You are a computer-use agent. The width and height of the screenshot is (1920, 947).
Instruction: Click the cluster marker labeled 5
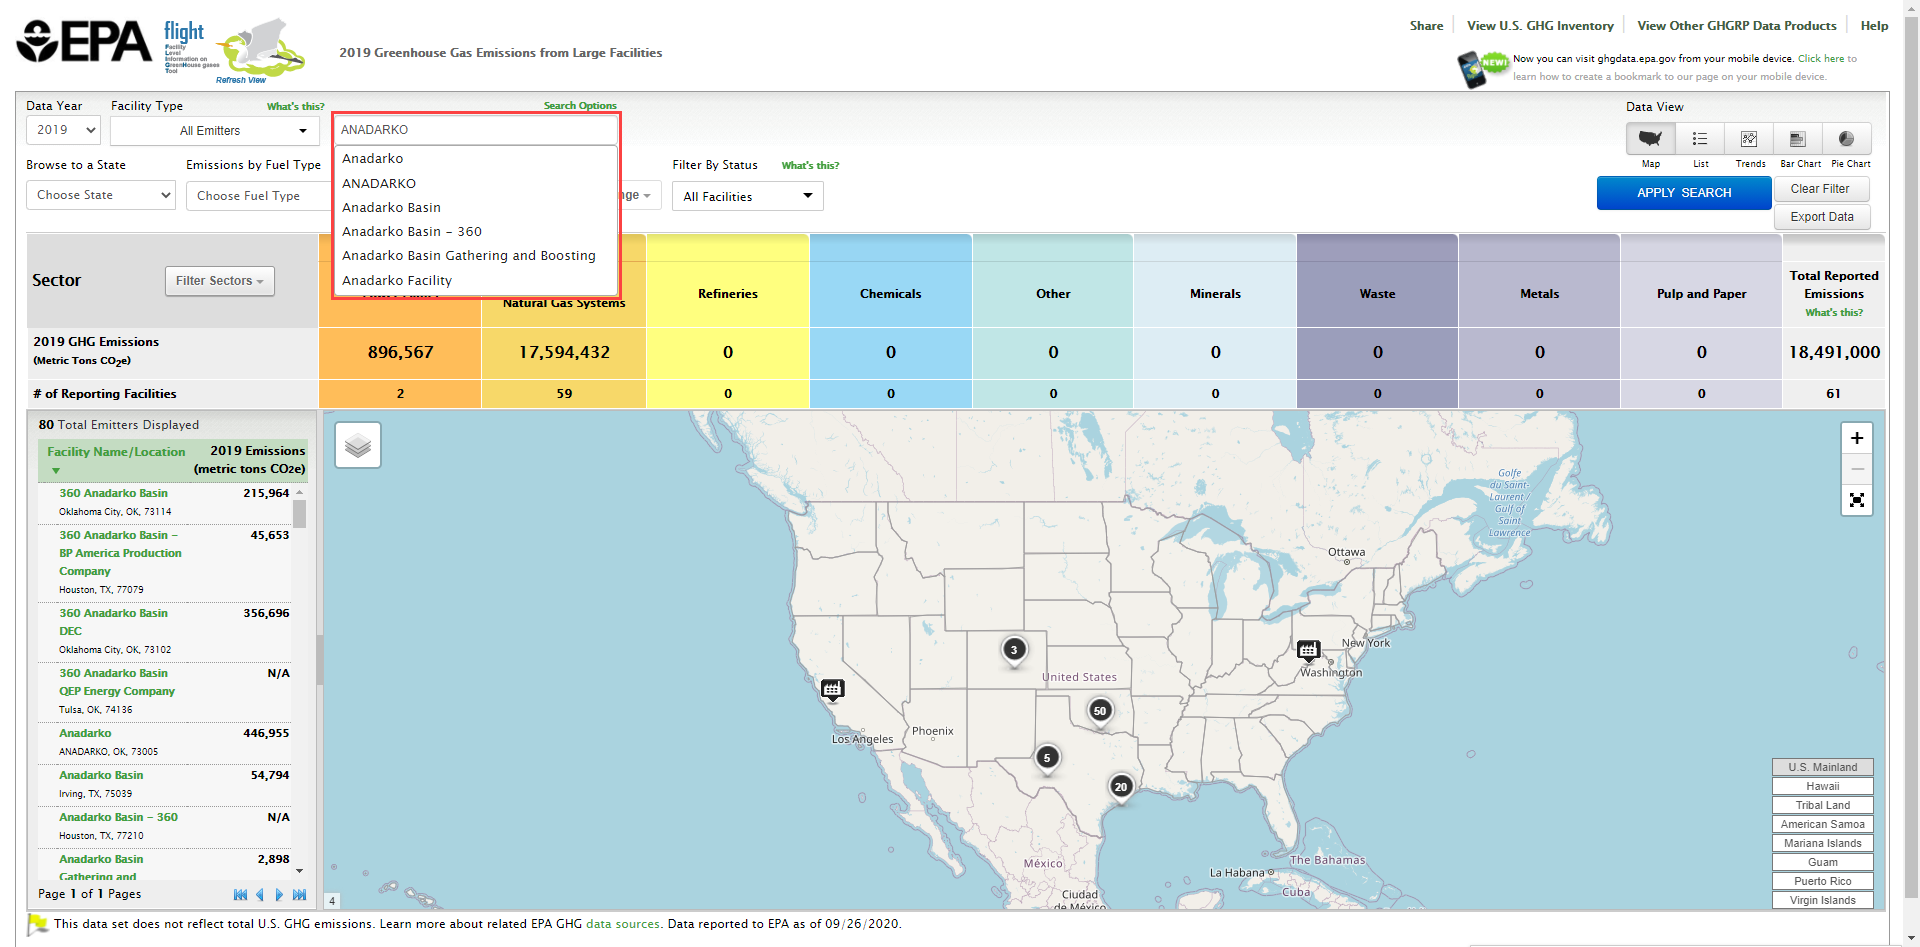tap(1047, 758)
